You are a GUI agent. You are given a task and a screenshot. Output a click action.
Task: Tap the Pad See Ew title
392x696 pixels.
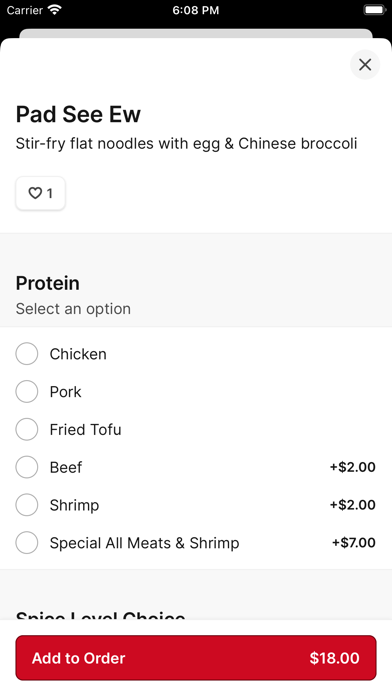click(x=78, y=114)
